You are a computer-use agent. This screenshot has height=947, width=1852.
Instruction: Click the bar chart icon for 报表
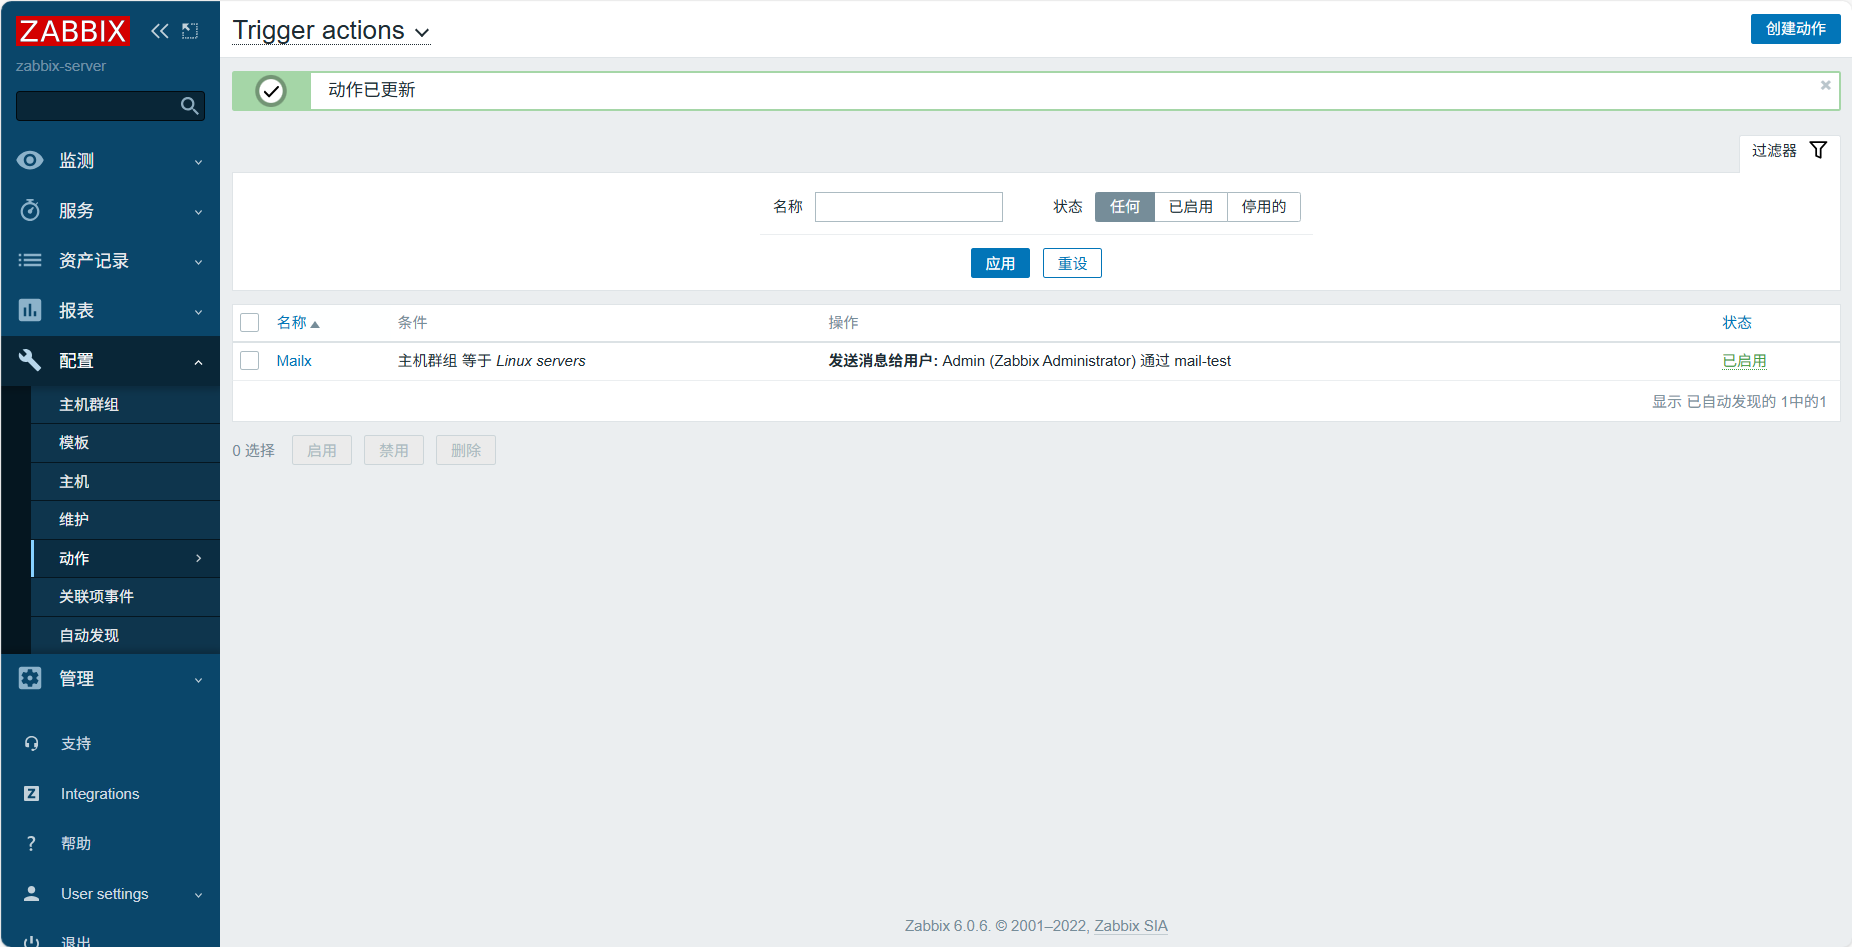30,310
